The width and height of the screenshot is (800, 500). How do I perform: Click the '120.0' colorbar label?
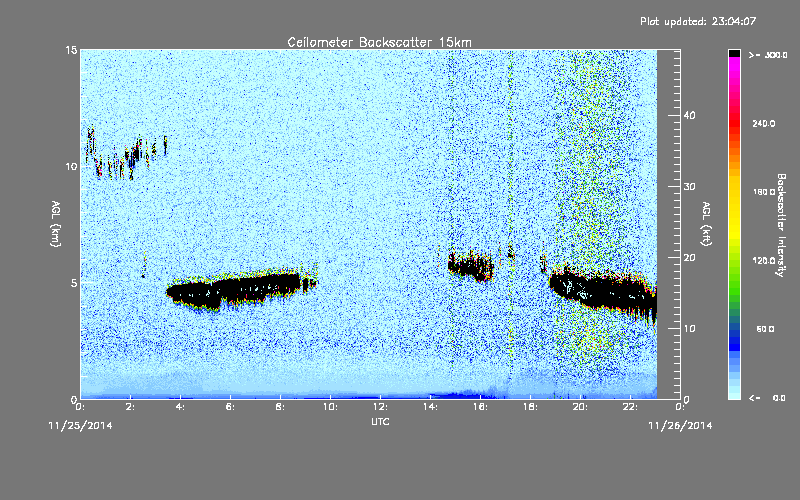764,261
